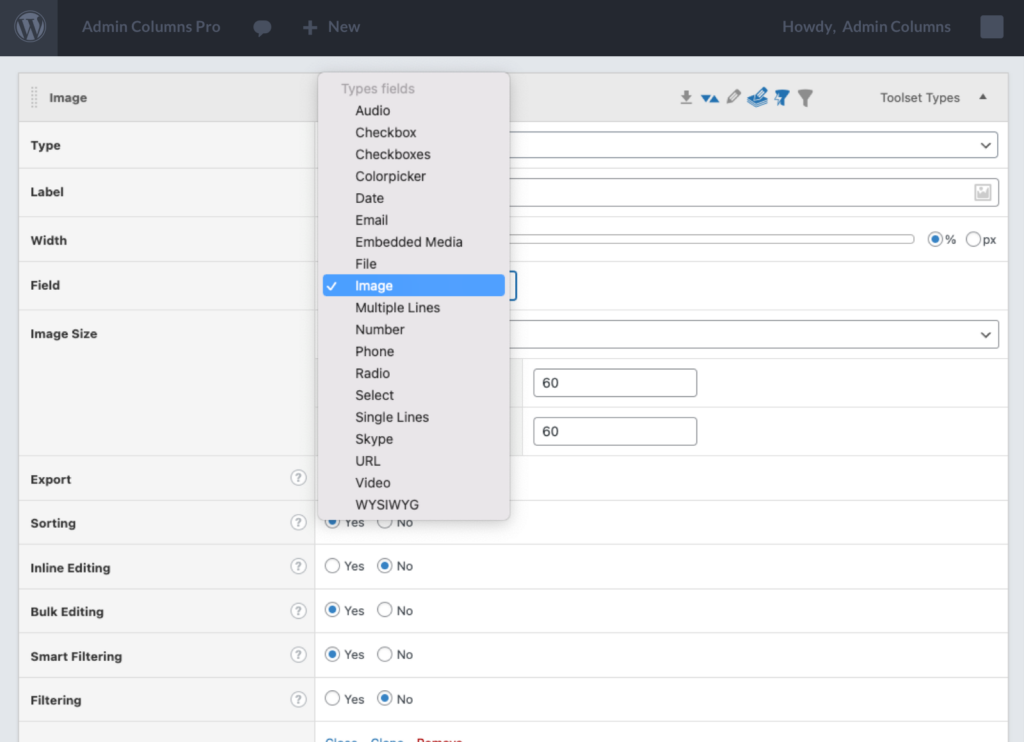The image size is (1024, 742).
Task: Click New in the admin bar
Action: 344,27
